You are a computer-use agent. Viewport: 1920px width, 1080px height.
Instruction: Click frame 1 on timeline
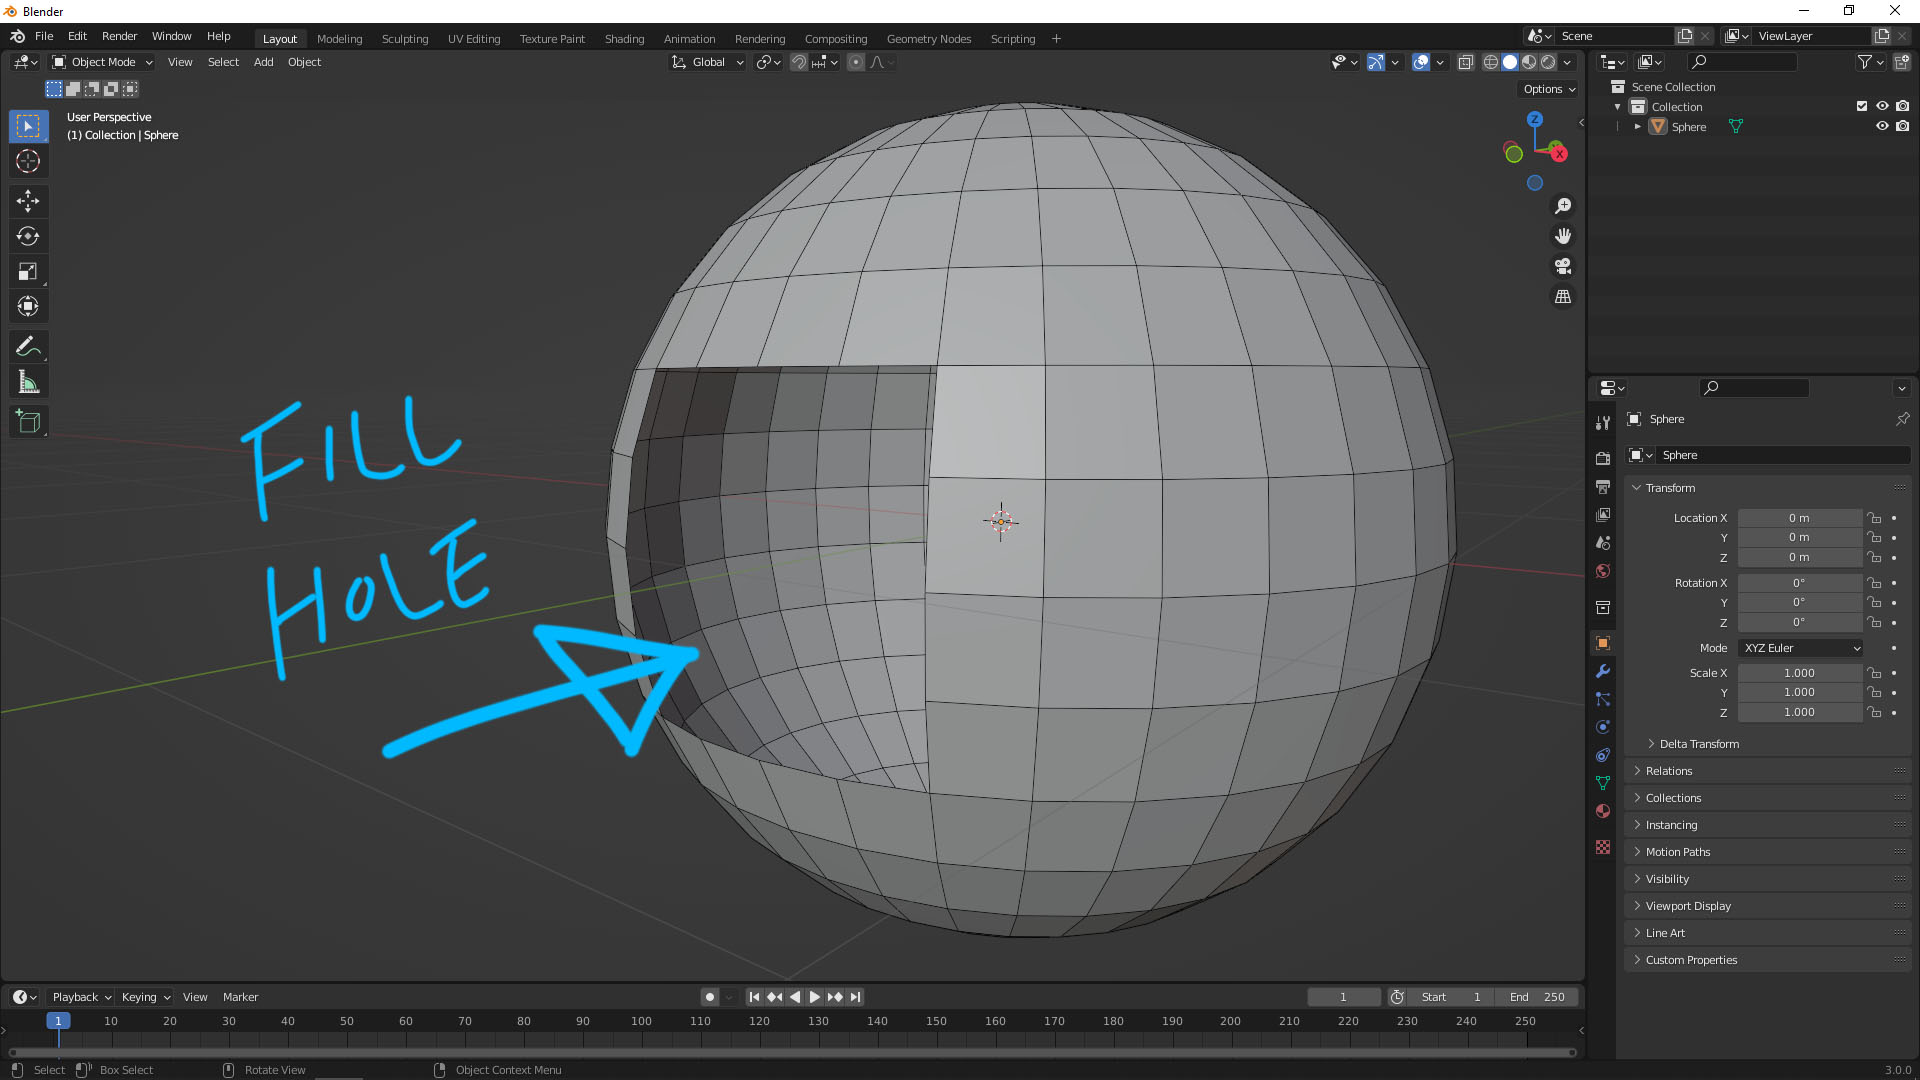click(58, 1021)
